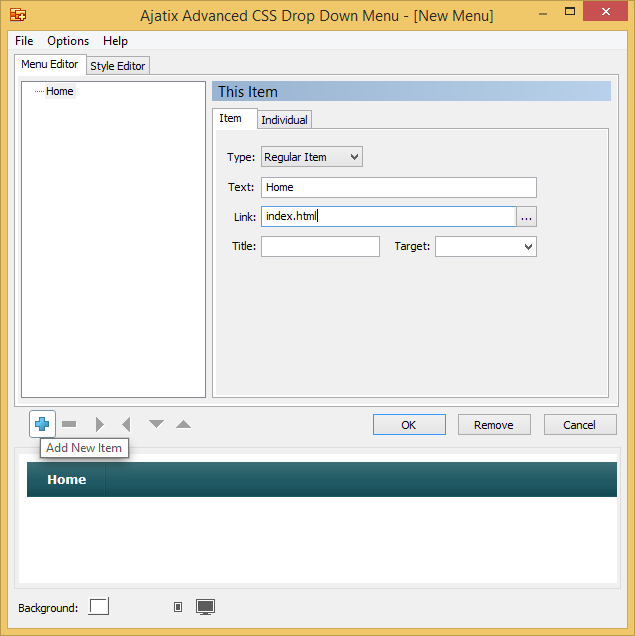The width and height of the screenshot is (635, 636).
Task: Open the File menu
Action: coord(24,41)
